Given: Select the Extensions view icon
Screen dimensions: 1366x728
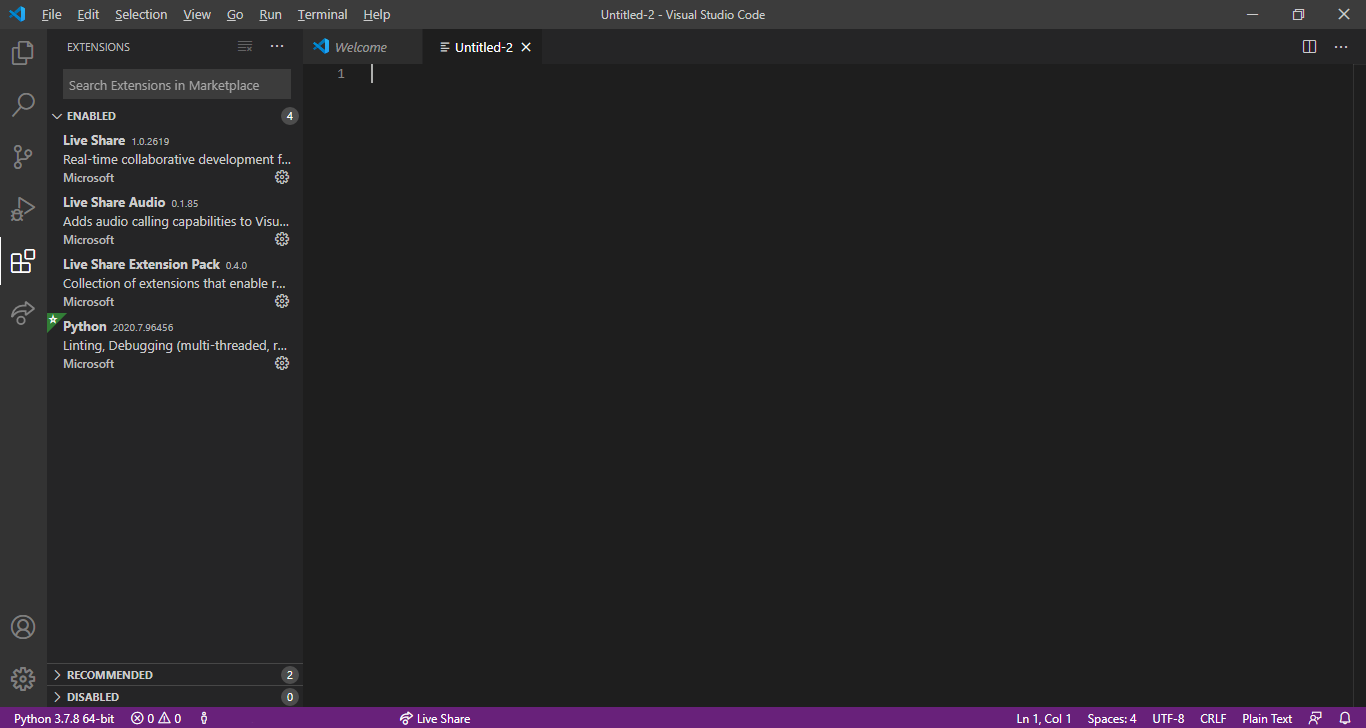Looking at the screenshot, I should pyautogui.click(x=23, y=261).
